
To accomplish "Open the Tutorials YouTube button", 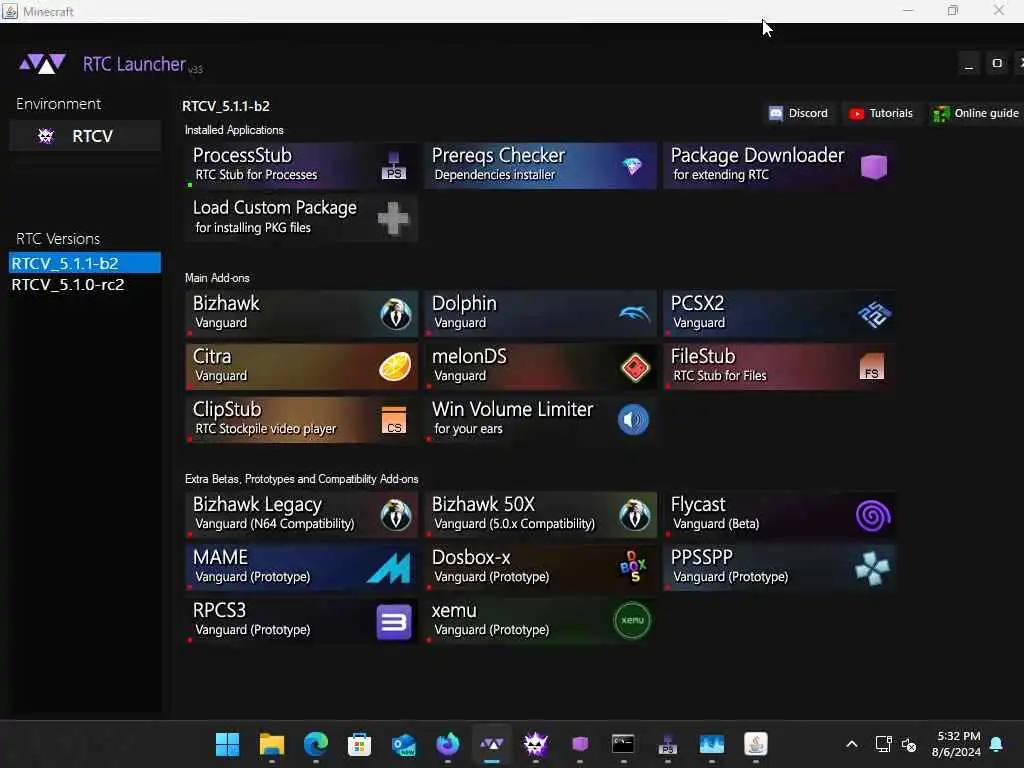I will pos(881,114).
